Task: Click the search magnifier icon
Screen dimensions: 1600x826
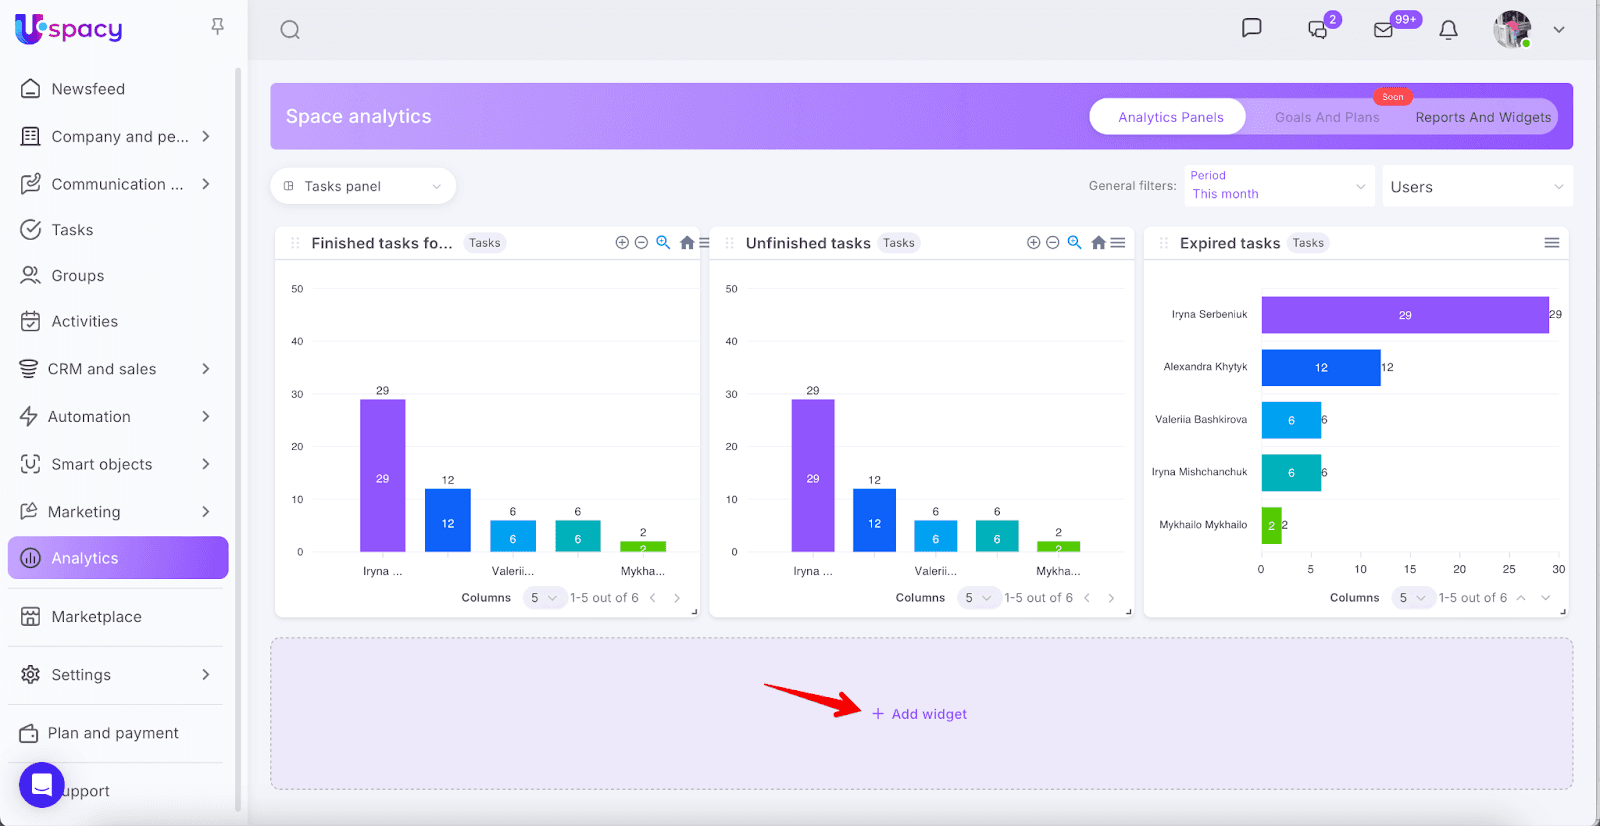Action: coord(290,30)
